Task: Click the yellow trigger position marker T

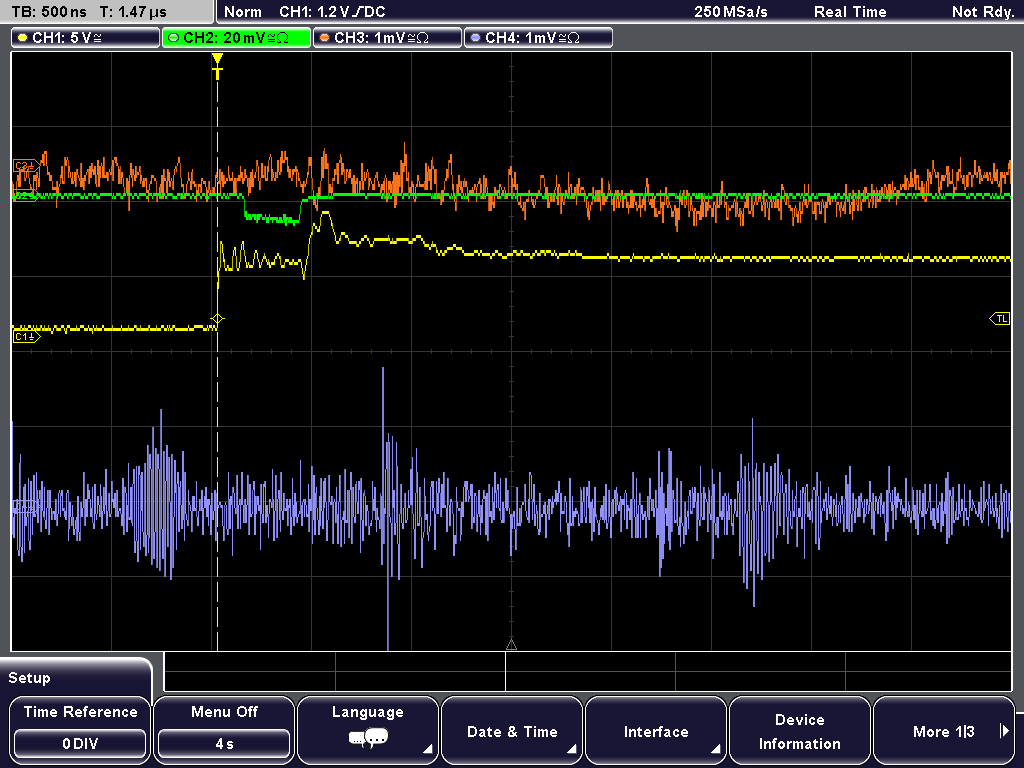Action: 217,66
